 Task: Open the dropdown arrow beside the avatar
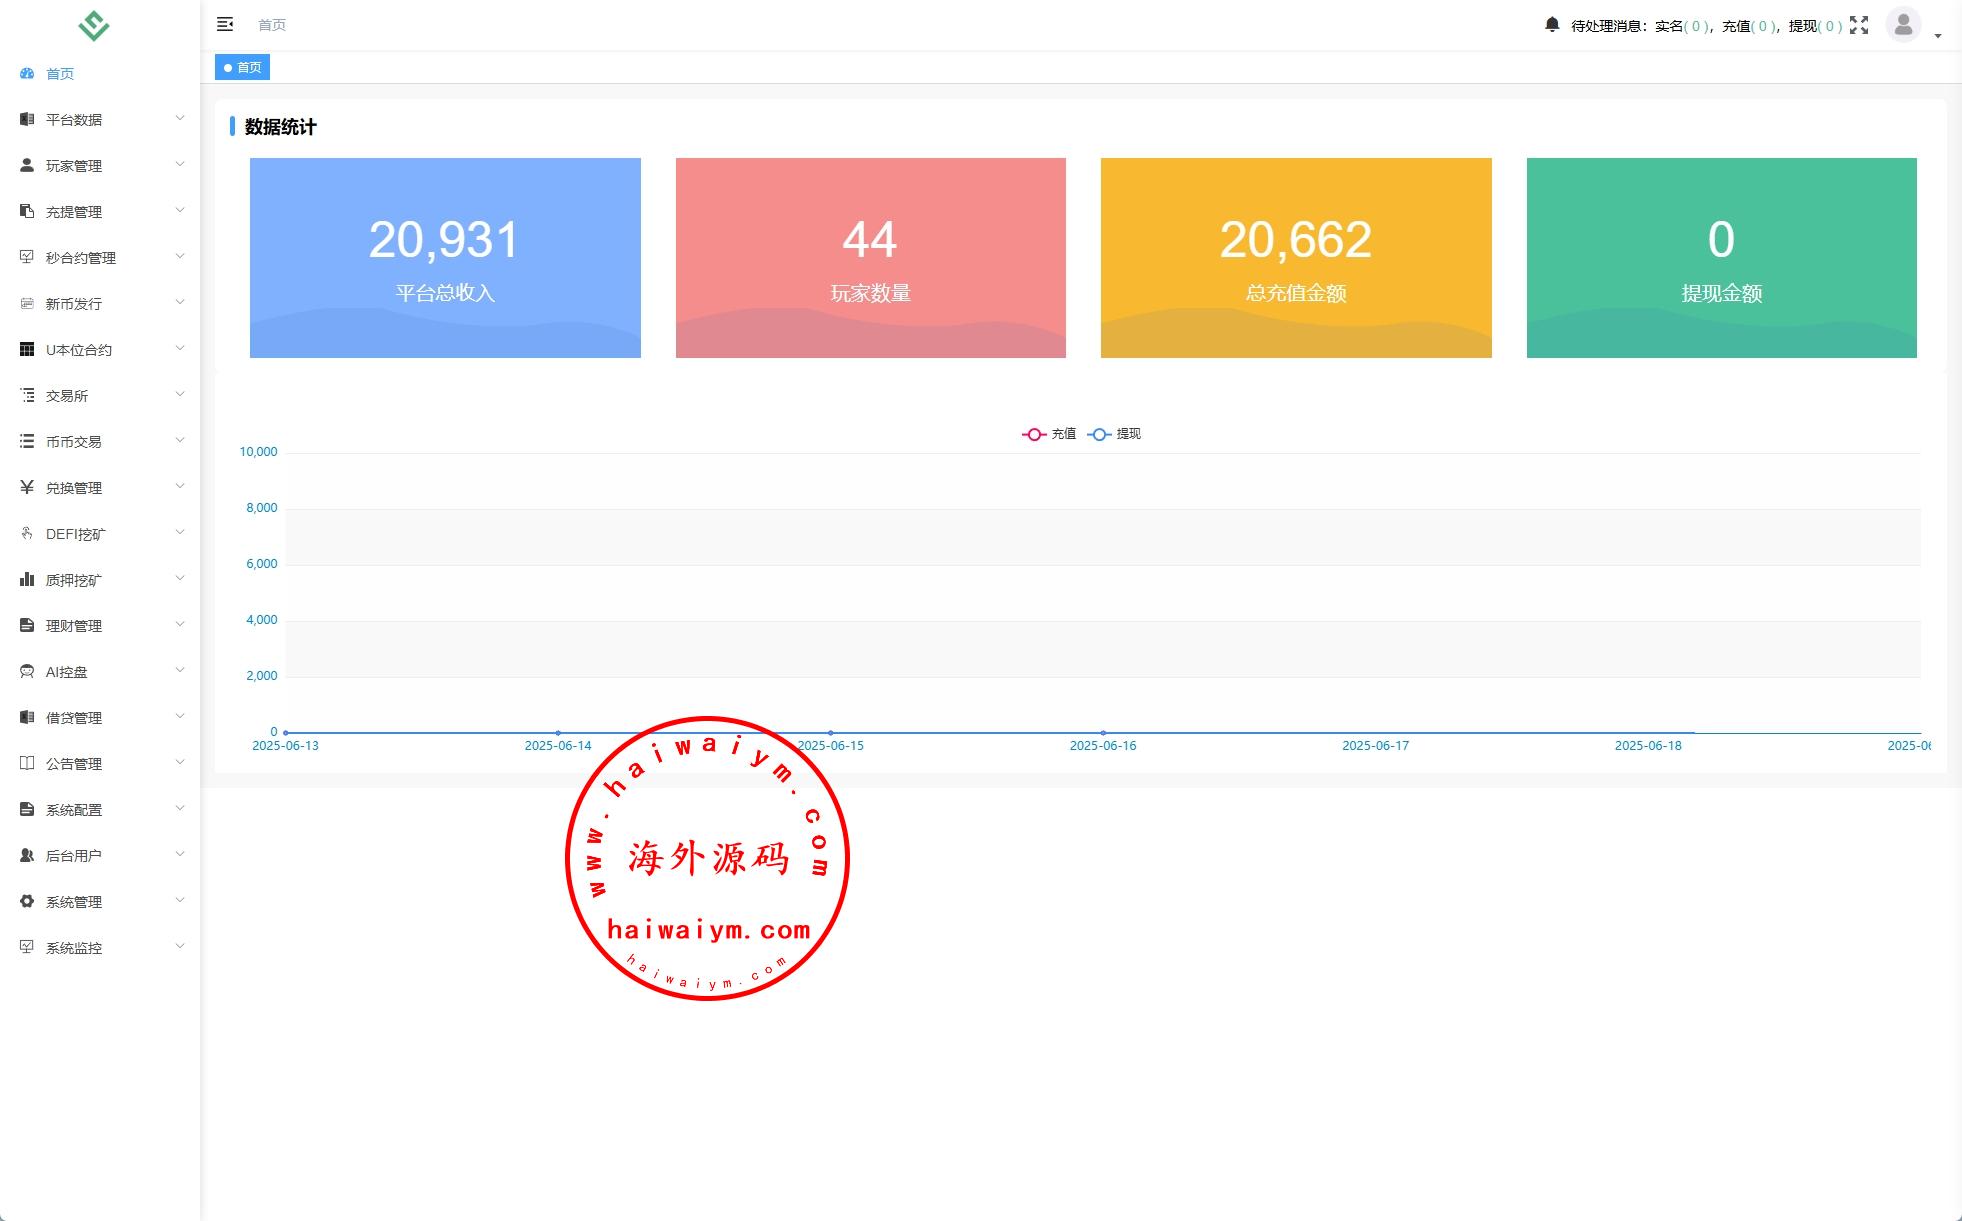[1938, 36]
